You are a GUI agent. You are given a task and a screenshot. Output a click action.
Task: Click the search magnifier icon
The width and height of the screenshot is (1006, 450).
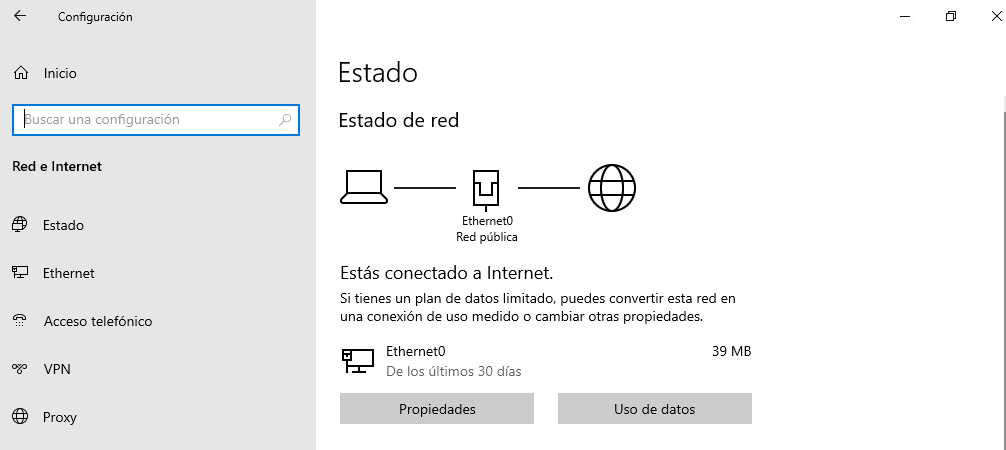pos(285,120)
